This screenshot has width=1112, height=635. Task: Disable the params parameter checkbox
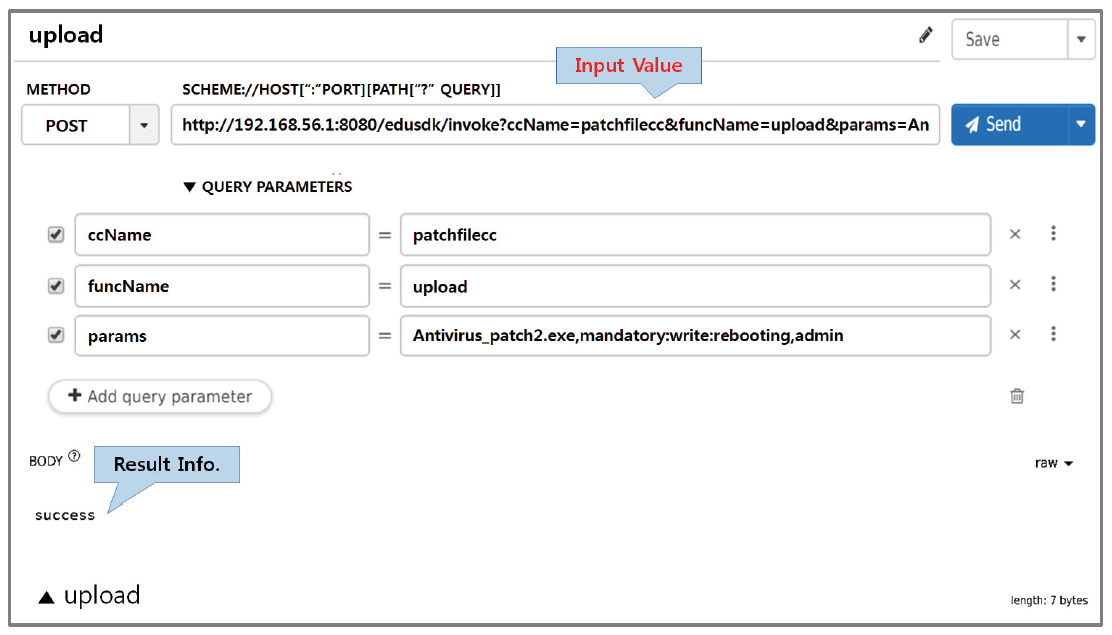(x=56, y=335)
